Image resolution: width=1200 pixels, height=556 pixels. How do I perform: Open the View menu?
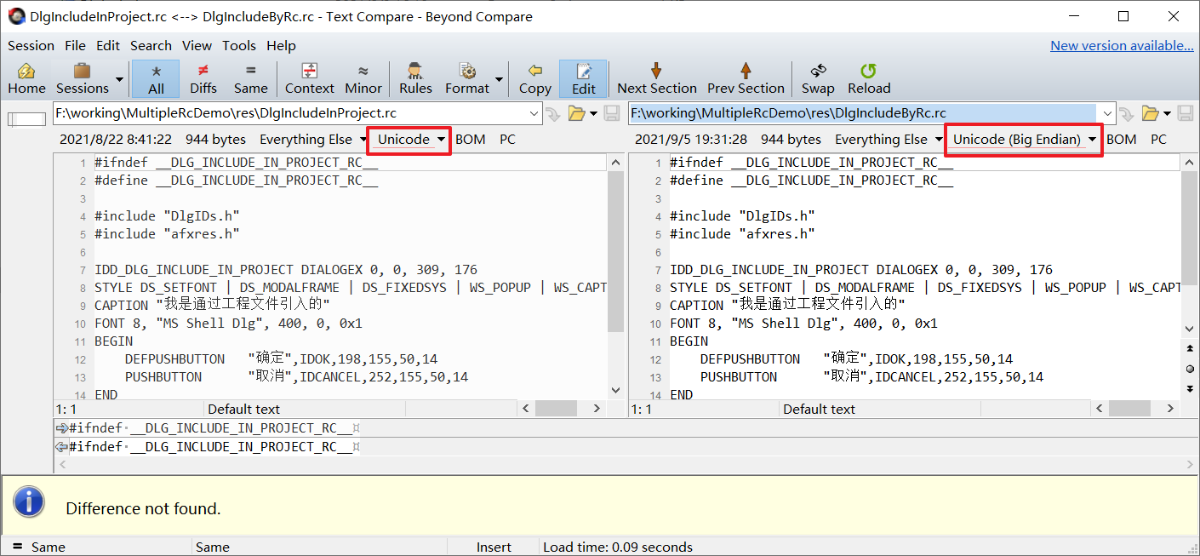(197, 45)
